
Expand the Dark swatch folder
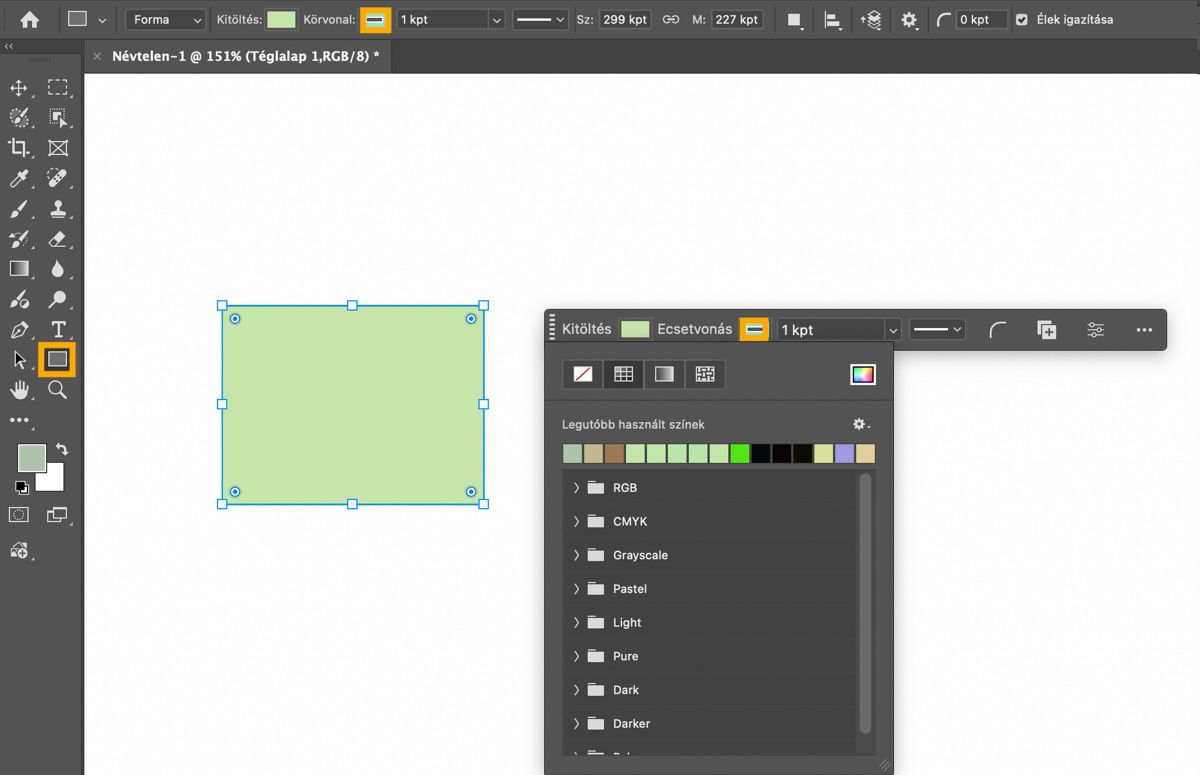coord(576,690)
